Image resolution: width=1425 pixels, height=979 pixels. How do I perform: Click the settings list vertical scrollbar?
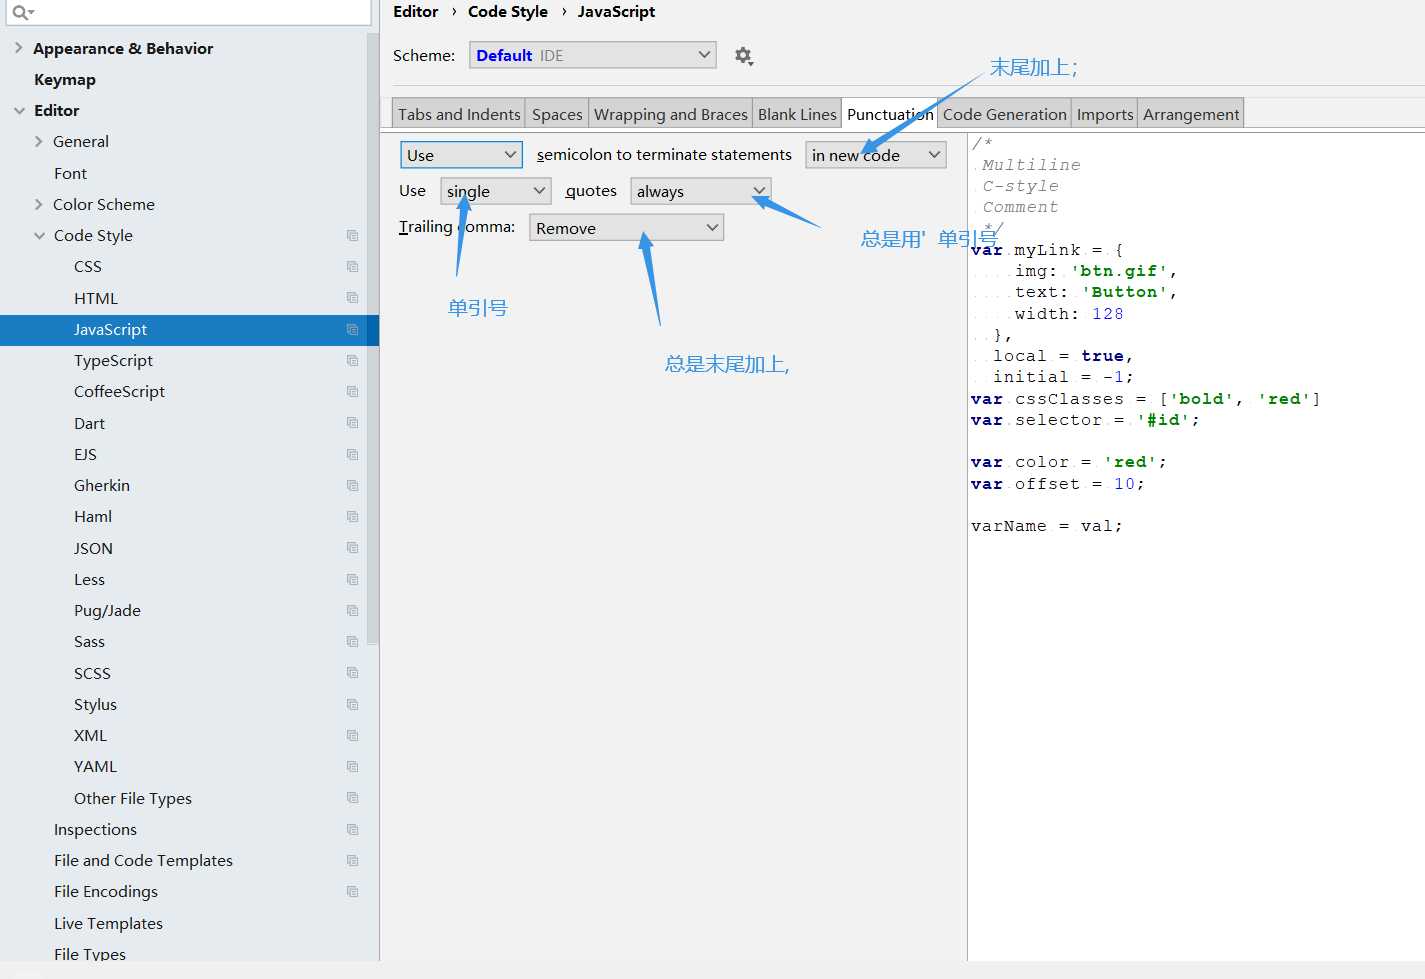click(x=373, y=340)
